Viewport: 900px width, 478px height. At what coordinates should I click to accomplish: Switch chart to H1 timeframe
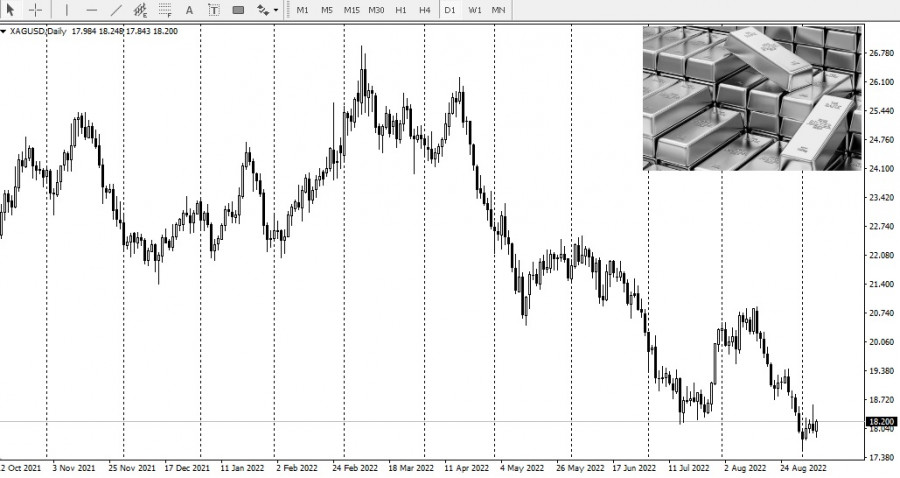tap(401, 10)
